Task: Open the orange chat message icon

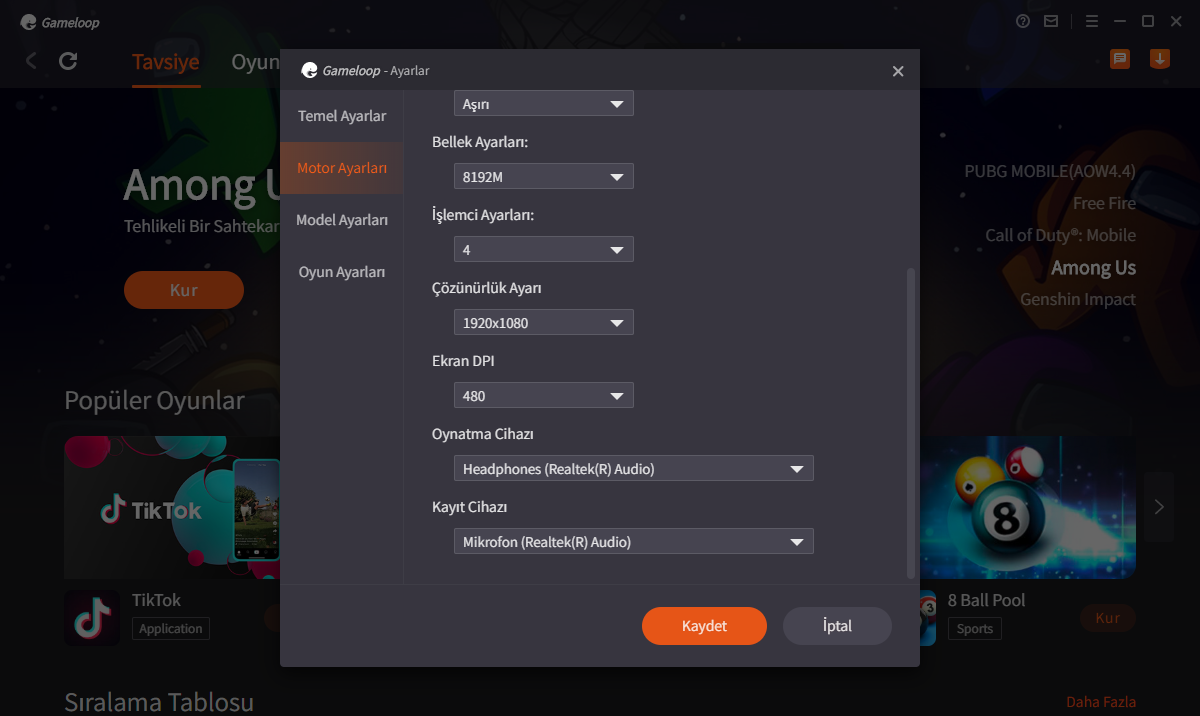Action: [1120, 59]
